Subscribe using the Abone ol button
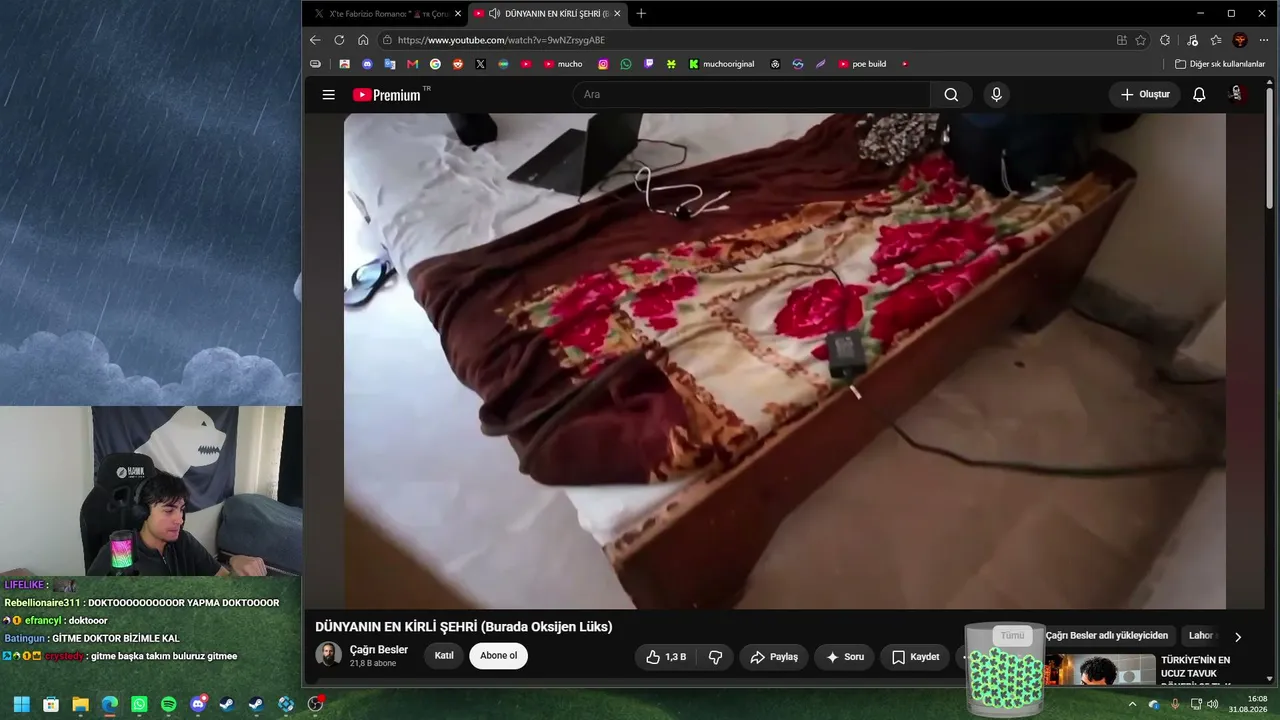This screenshot has width=1280, height=720. (x=498, y=656)
